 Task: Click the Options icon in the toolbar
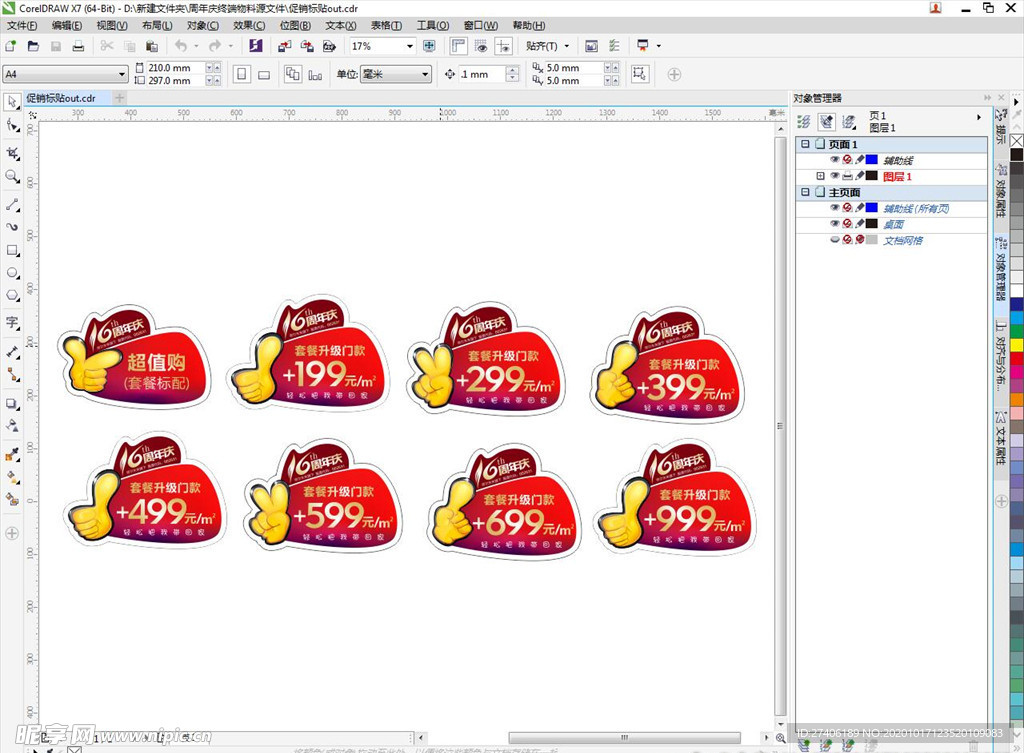615,46
